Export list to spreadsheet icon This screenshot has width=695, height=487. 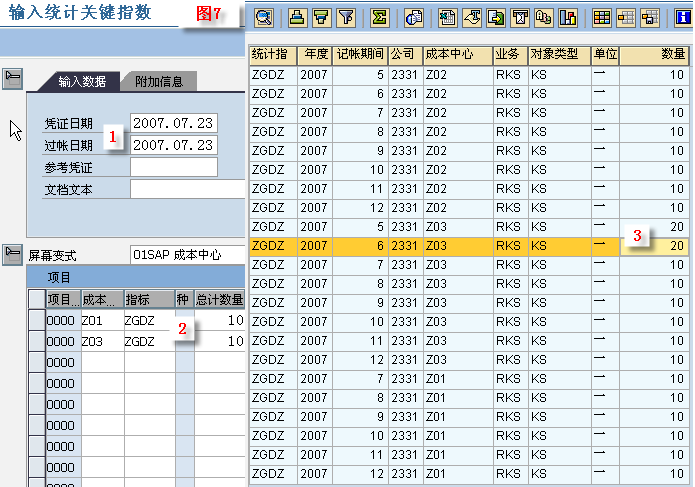[x=448, y=18]
